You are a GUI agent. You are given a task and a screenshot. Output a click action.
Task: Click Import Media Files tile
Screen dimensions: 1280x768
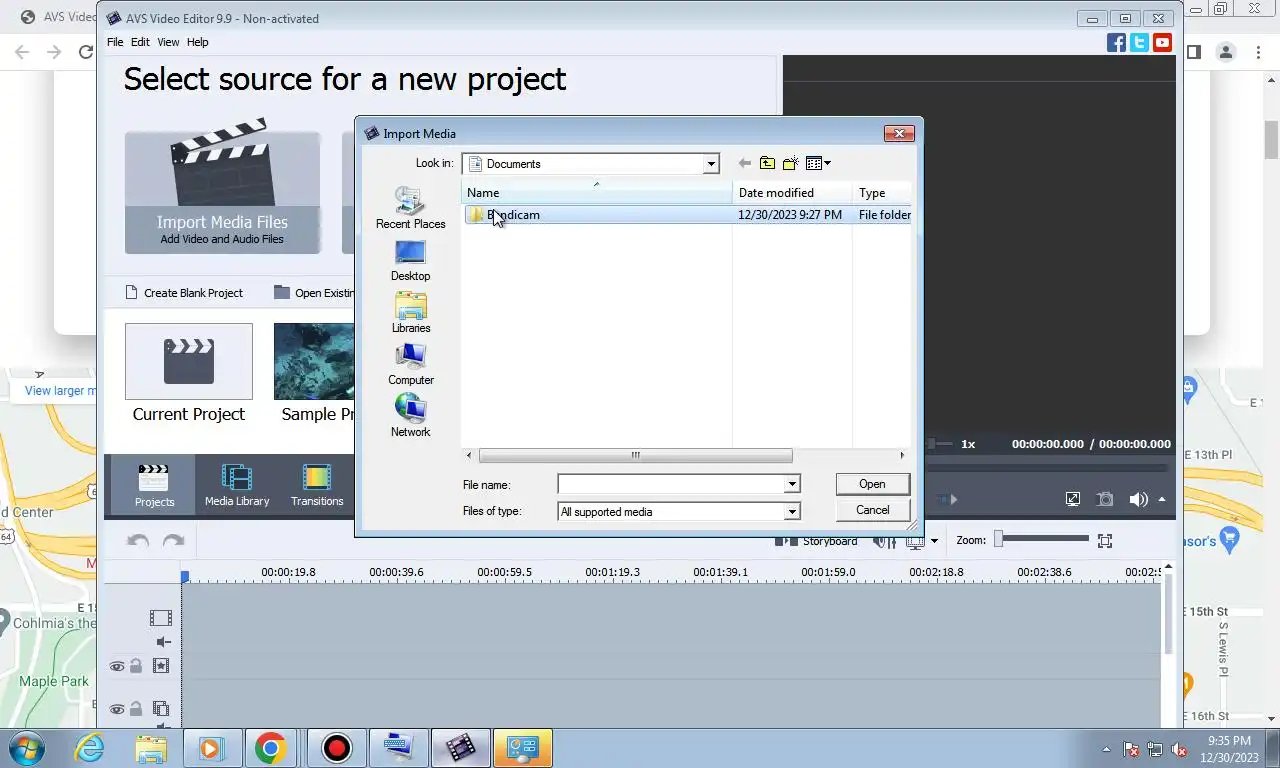tap(222, 192)
